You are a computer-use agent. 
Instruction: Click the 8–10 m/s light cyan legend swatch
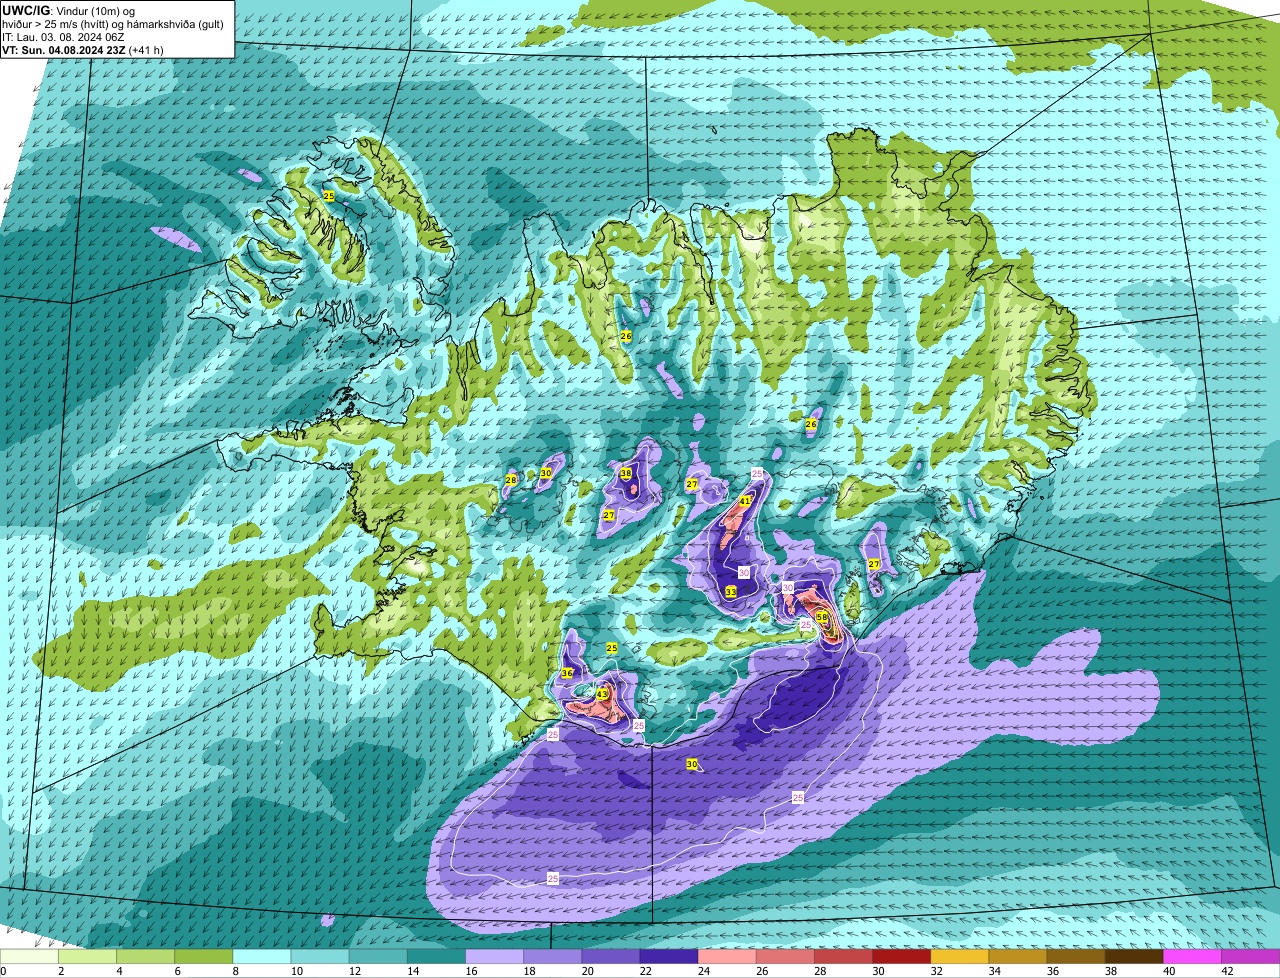pos(261,956)
